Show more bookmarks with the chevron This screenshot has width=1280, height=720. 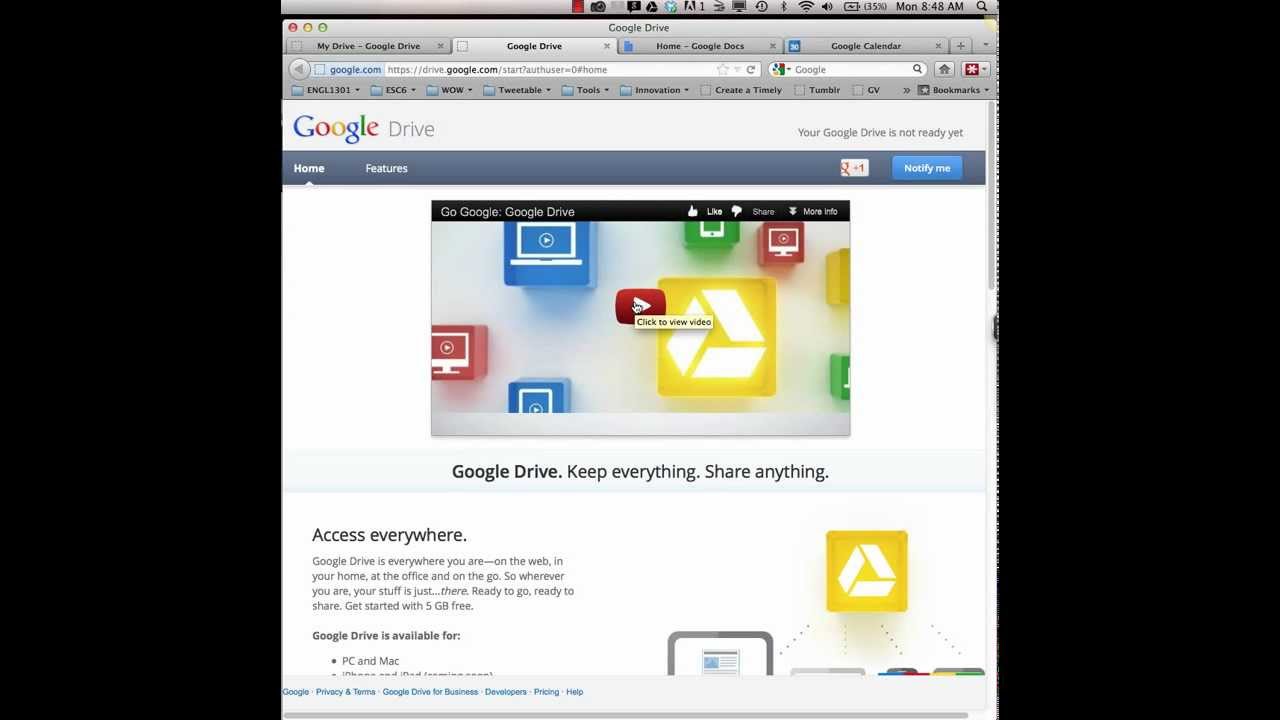(907, 90)
